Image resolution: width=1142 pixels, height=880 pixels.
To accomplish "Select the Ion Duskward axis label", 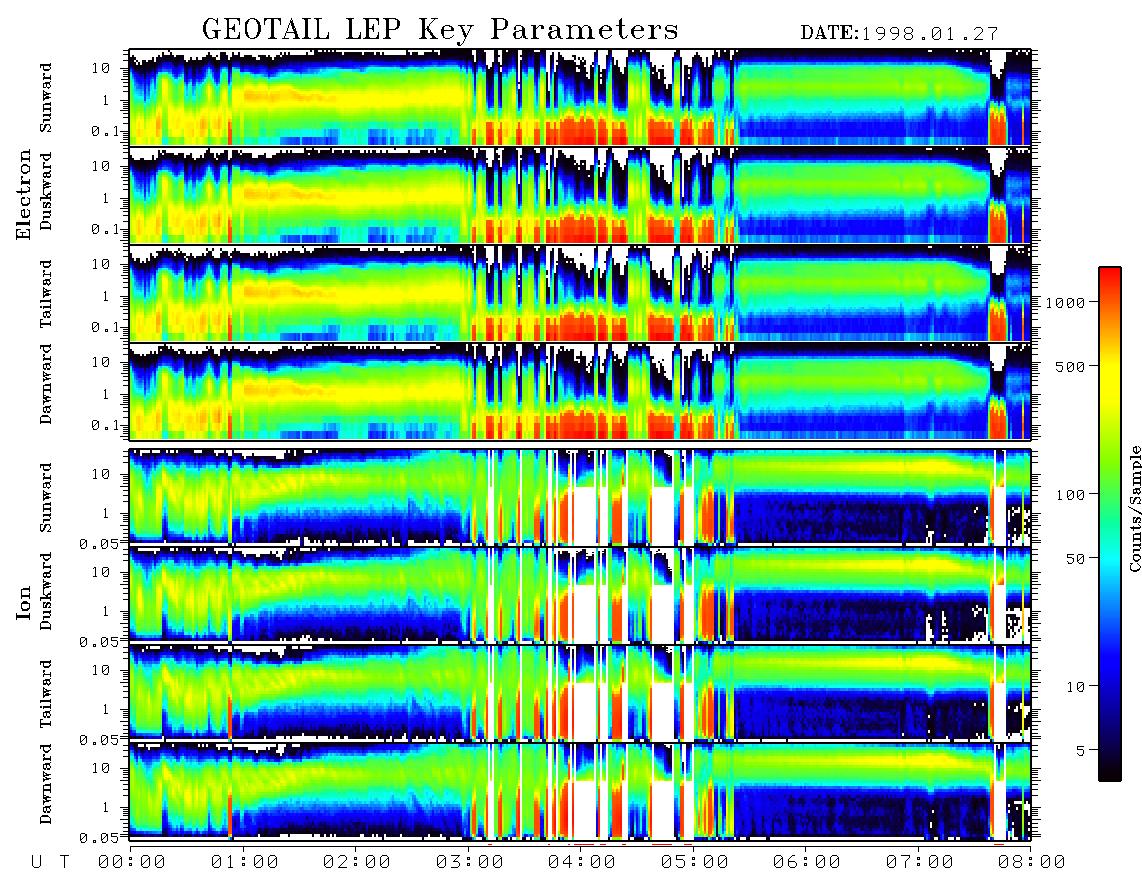I will pyautogui.click(x=46, y=591).
